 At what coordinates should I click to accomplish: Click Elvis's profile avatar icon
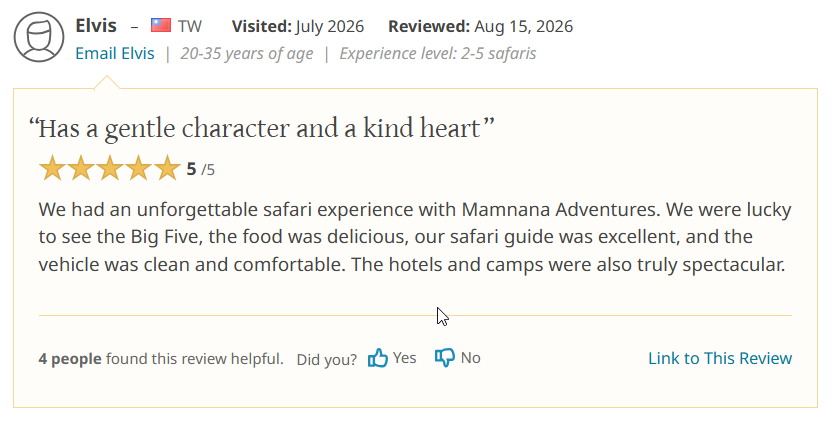coord(39,37)
